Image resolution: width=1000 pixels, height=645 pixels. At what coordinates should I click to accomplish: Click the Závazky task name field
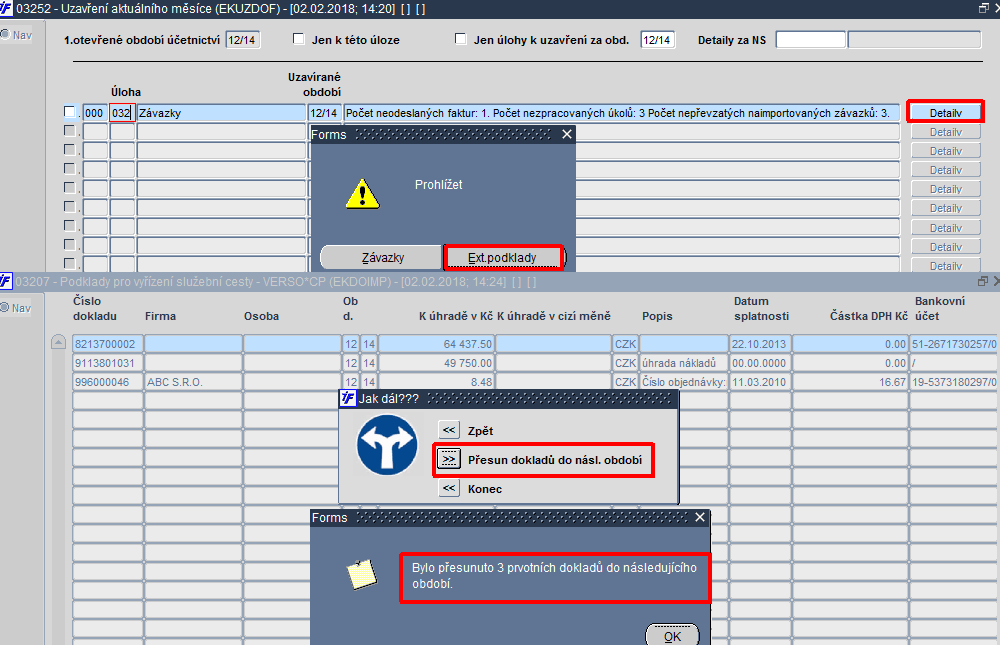click(221, 113)
